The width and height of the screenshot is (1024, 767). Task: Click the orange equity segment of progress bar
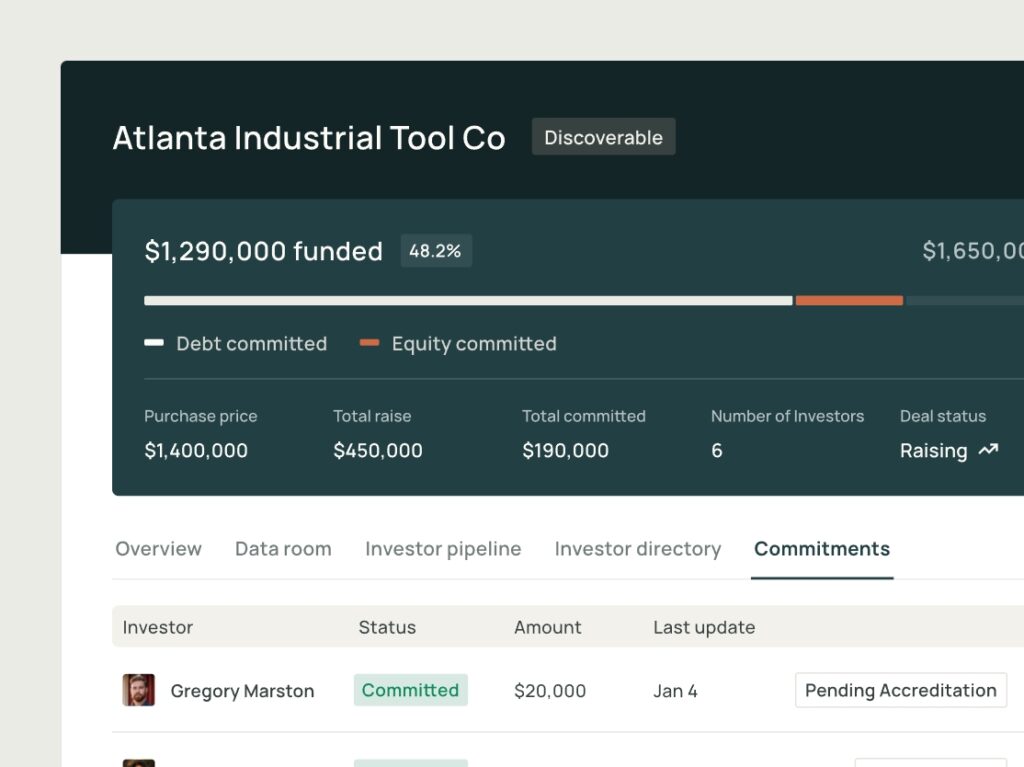(849, 300)
